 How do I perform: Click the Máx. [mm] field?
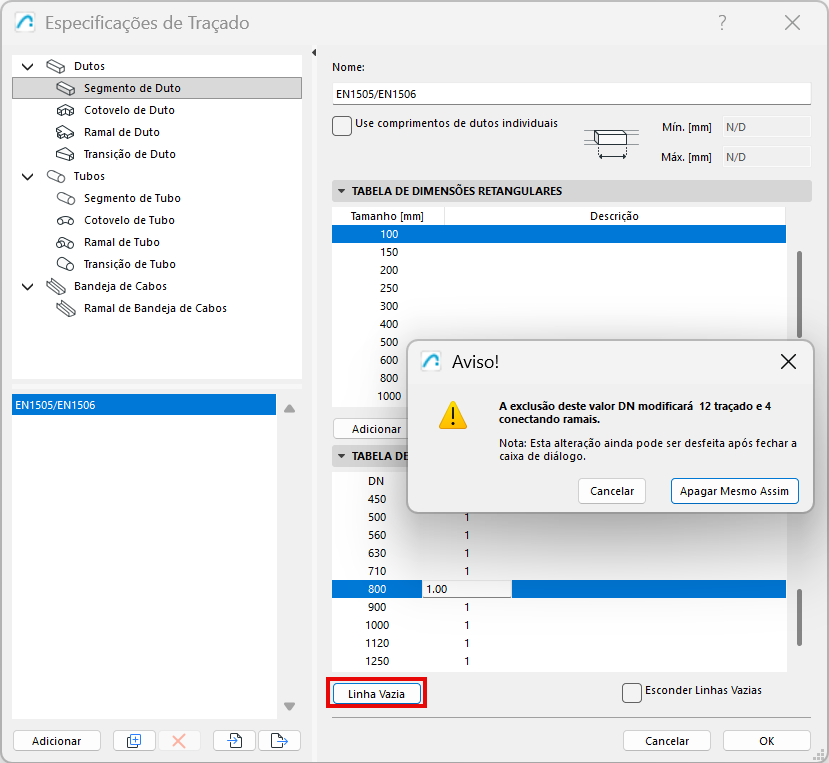click(767, 157)
